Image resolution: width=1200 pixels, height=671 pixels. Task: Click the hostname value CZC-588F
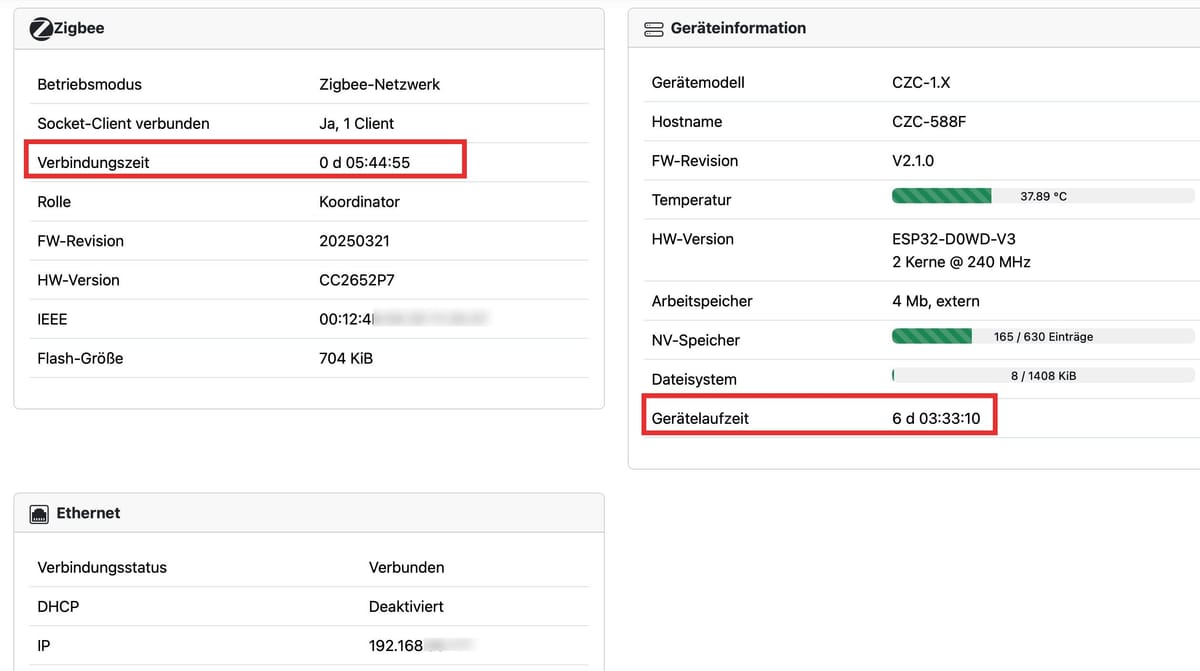(929, 122)
